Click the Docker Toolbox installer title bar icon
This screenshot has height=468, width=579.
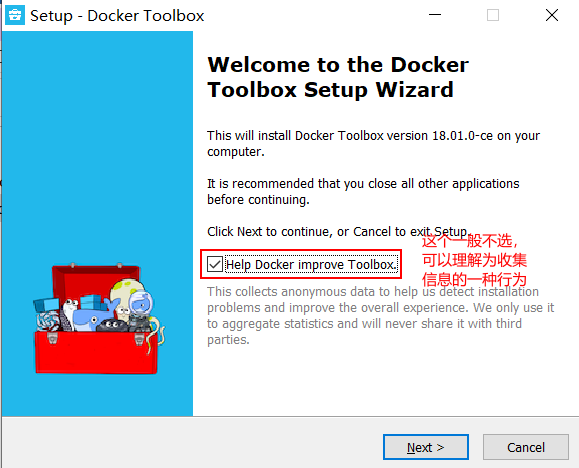click(15, 16)
